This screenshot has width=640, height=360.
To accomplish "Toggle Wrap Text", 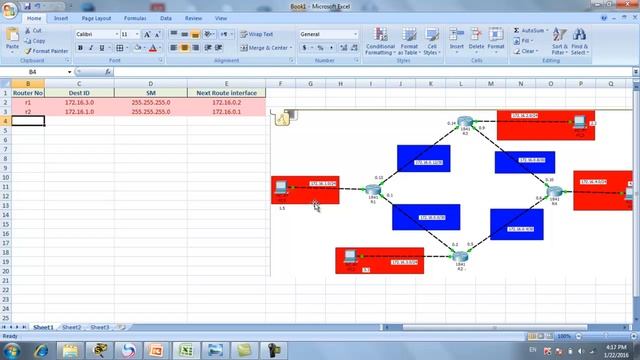I will pyautogui.click(x=257, y=34).
